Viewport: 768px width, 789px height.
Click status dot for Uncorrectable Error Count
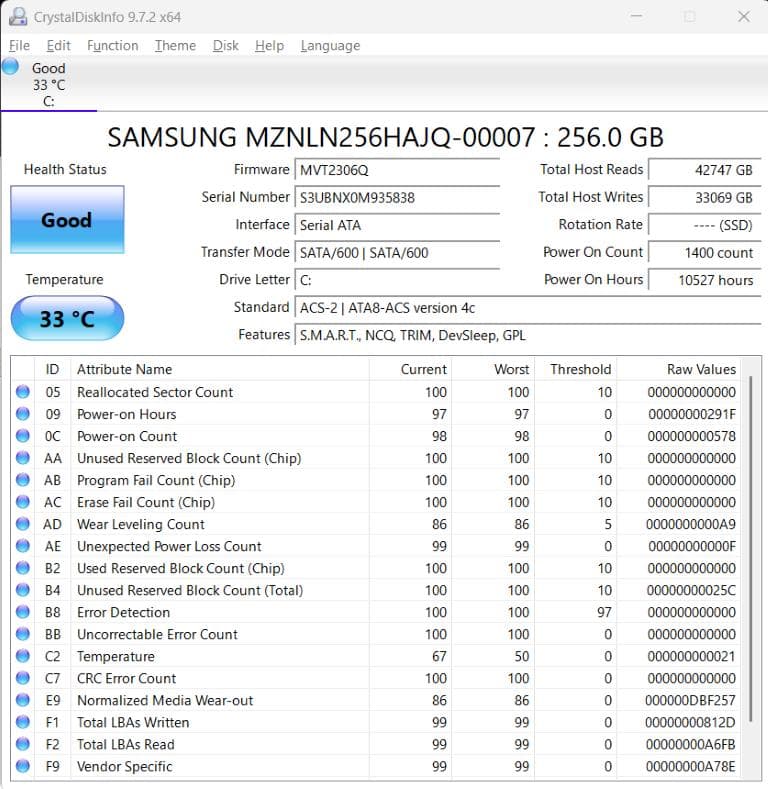23,634
